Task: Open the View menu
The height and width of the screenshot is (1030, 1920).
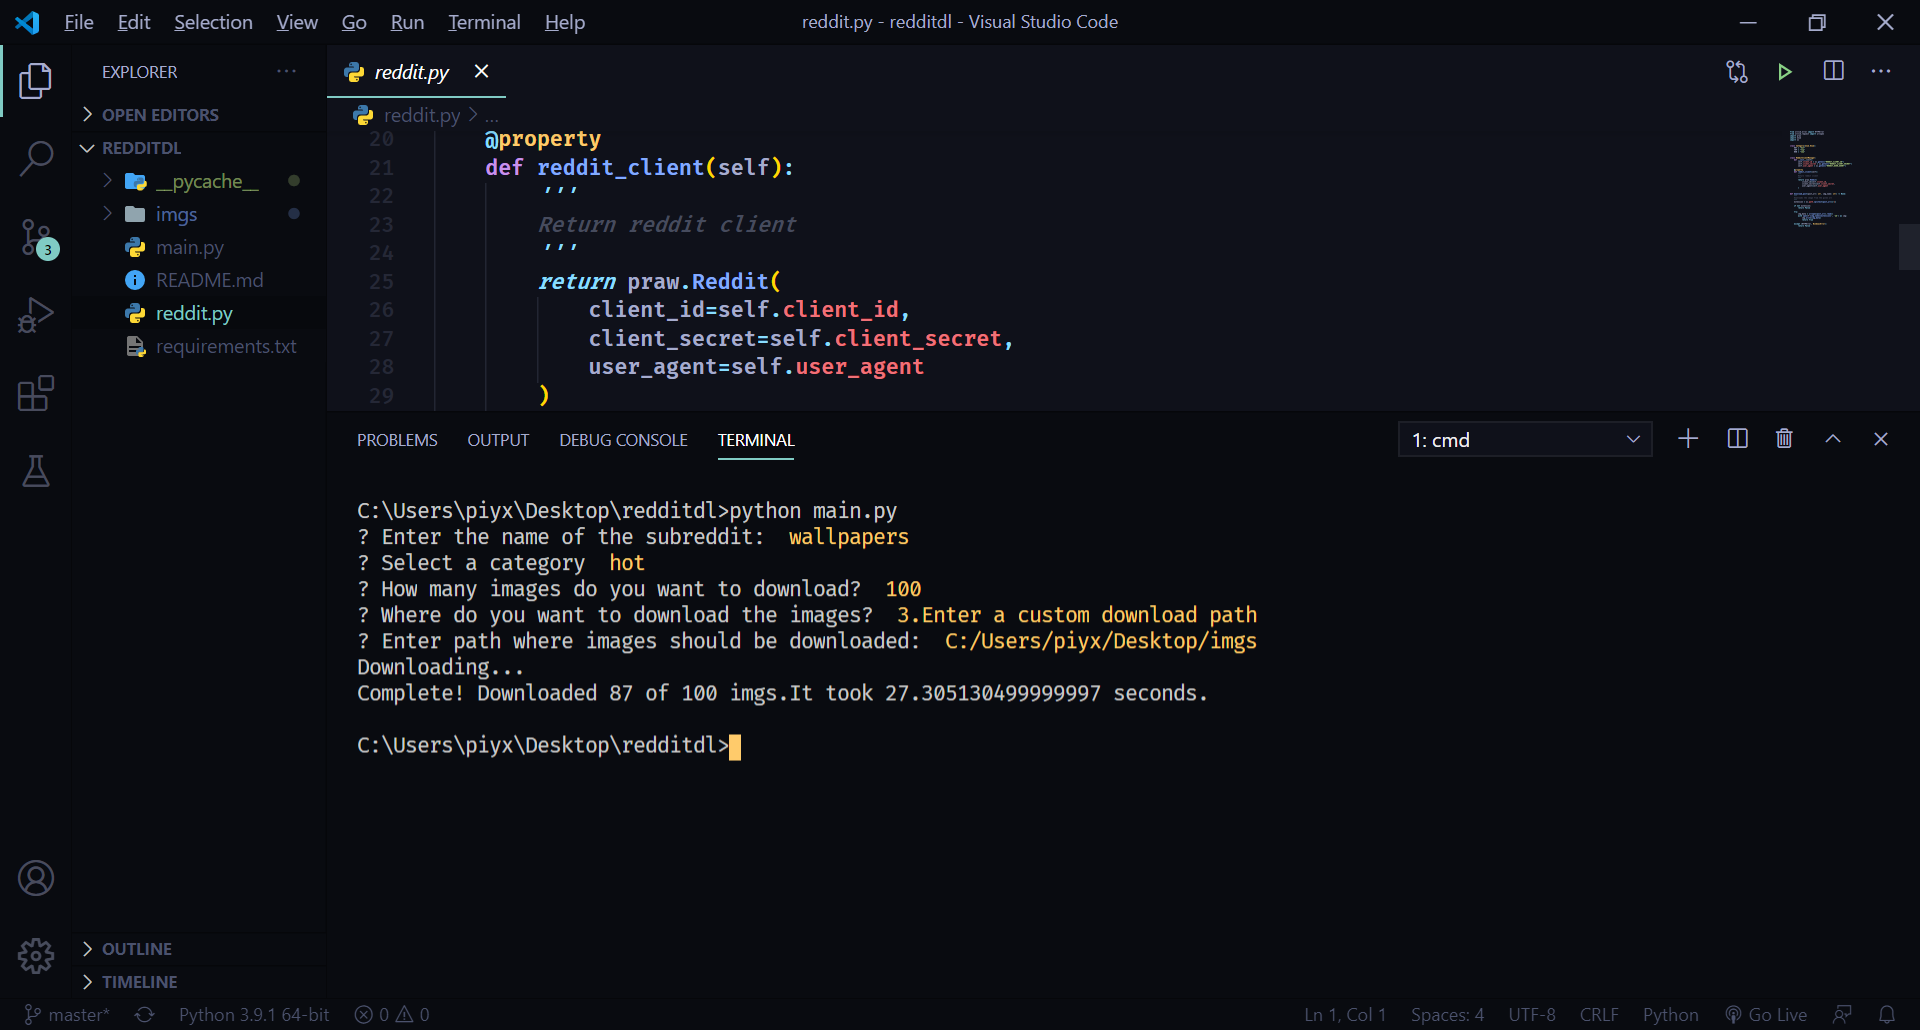Action: click(297, 22)
